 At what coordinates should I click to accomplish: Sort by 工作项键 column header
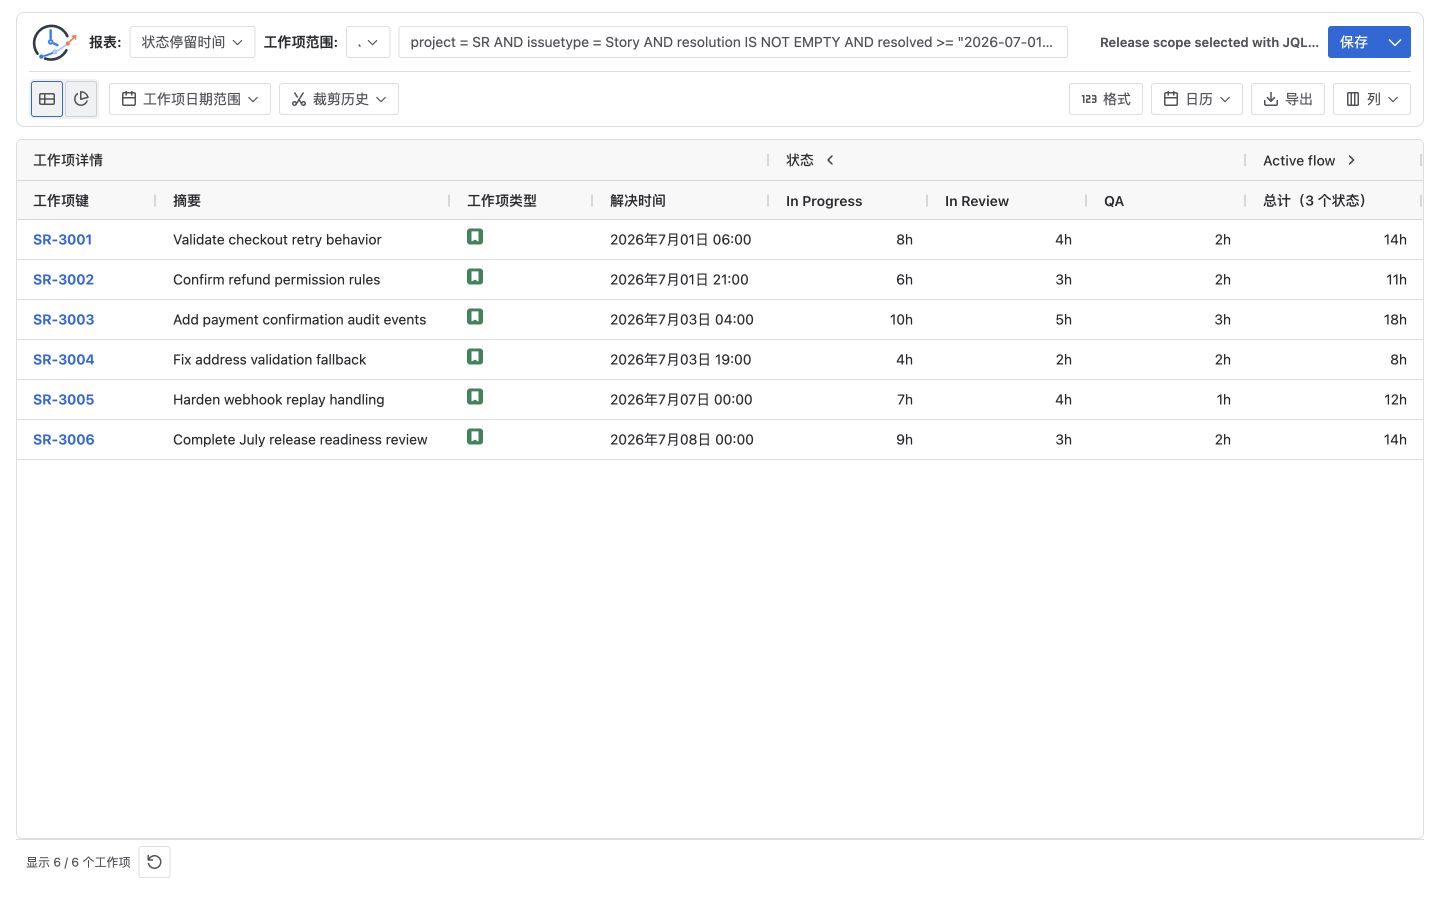coord(61,201)
